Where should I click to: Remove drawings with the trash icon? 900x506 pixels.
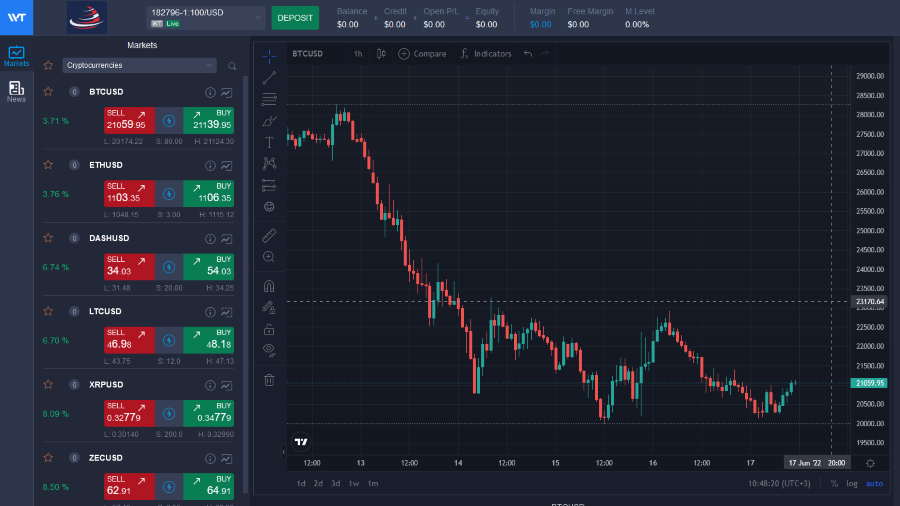click(269, 380)
